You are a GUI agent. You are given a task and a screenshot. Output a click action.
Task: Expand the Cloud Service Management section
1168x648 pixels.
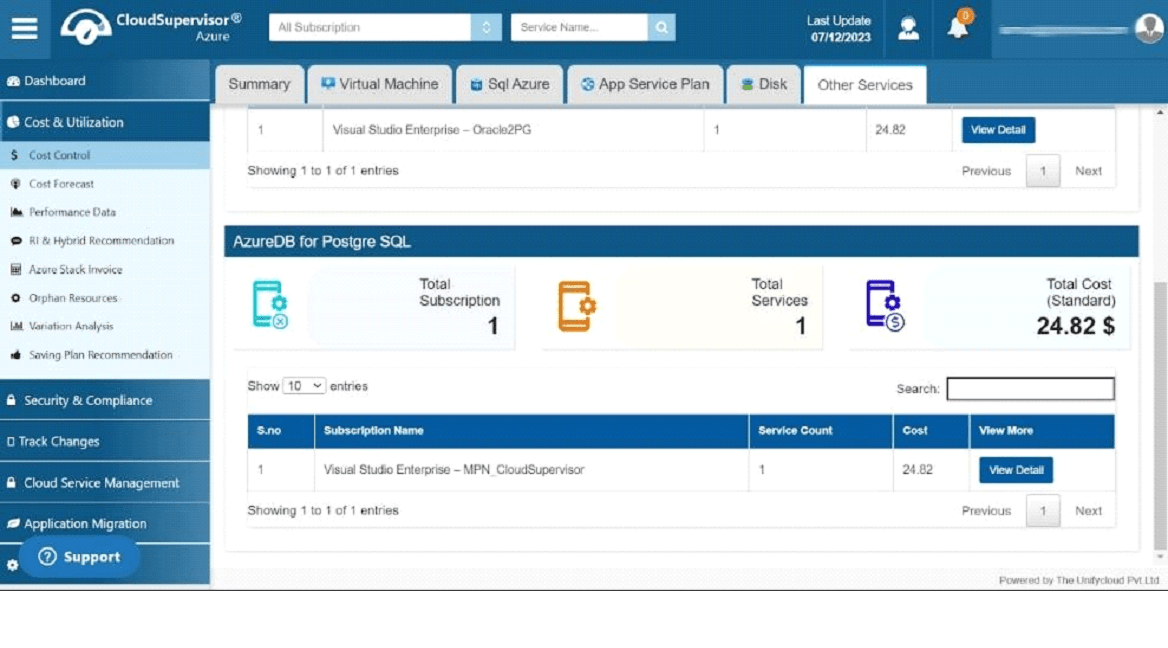(105, 483)
